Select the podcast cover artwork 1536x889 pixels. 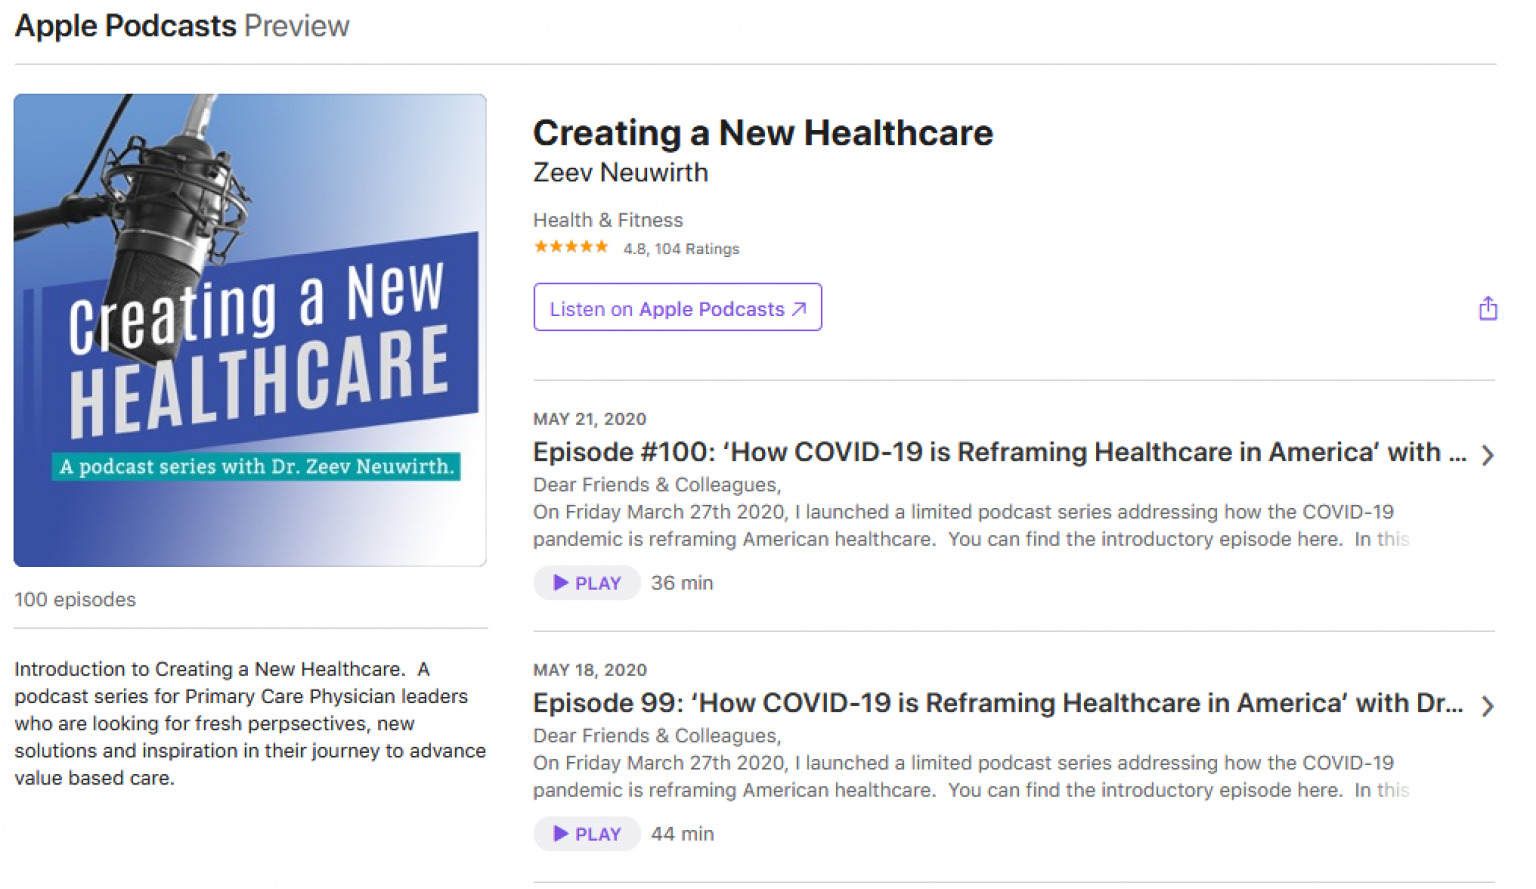point(250,330)
